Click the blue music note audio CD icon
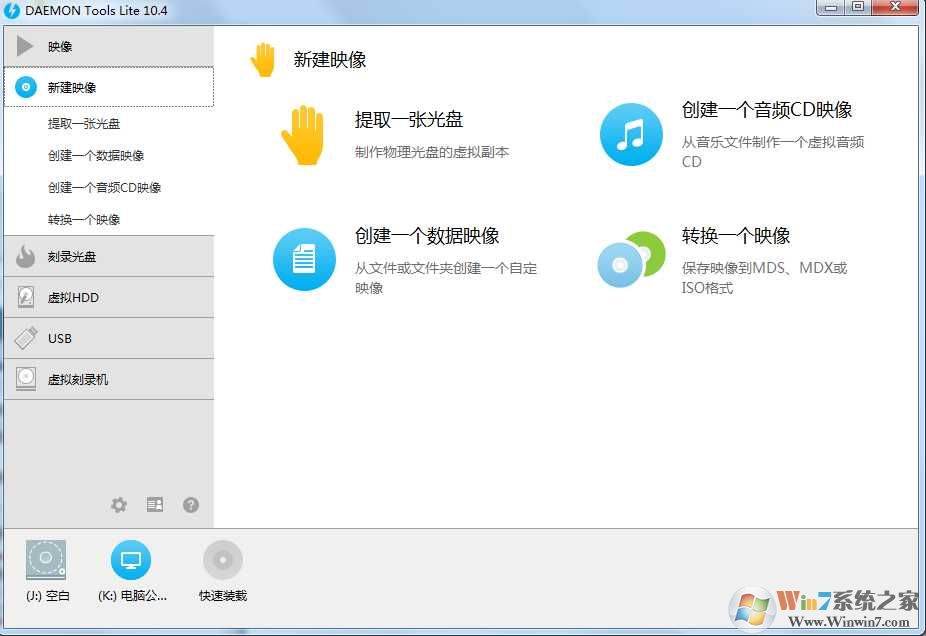Screen dimensions: 926x636 pos(631,135)
